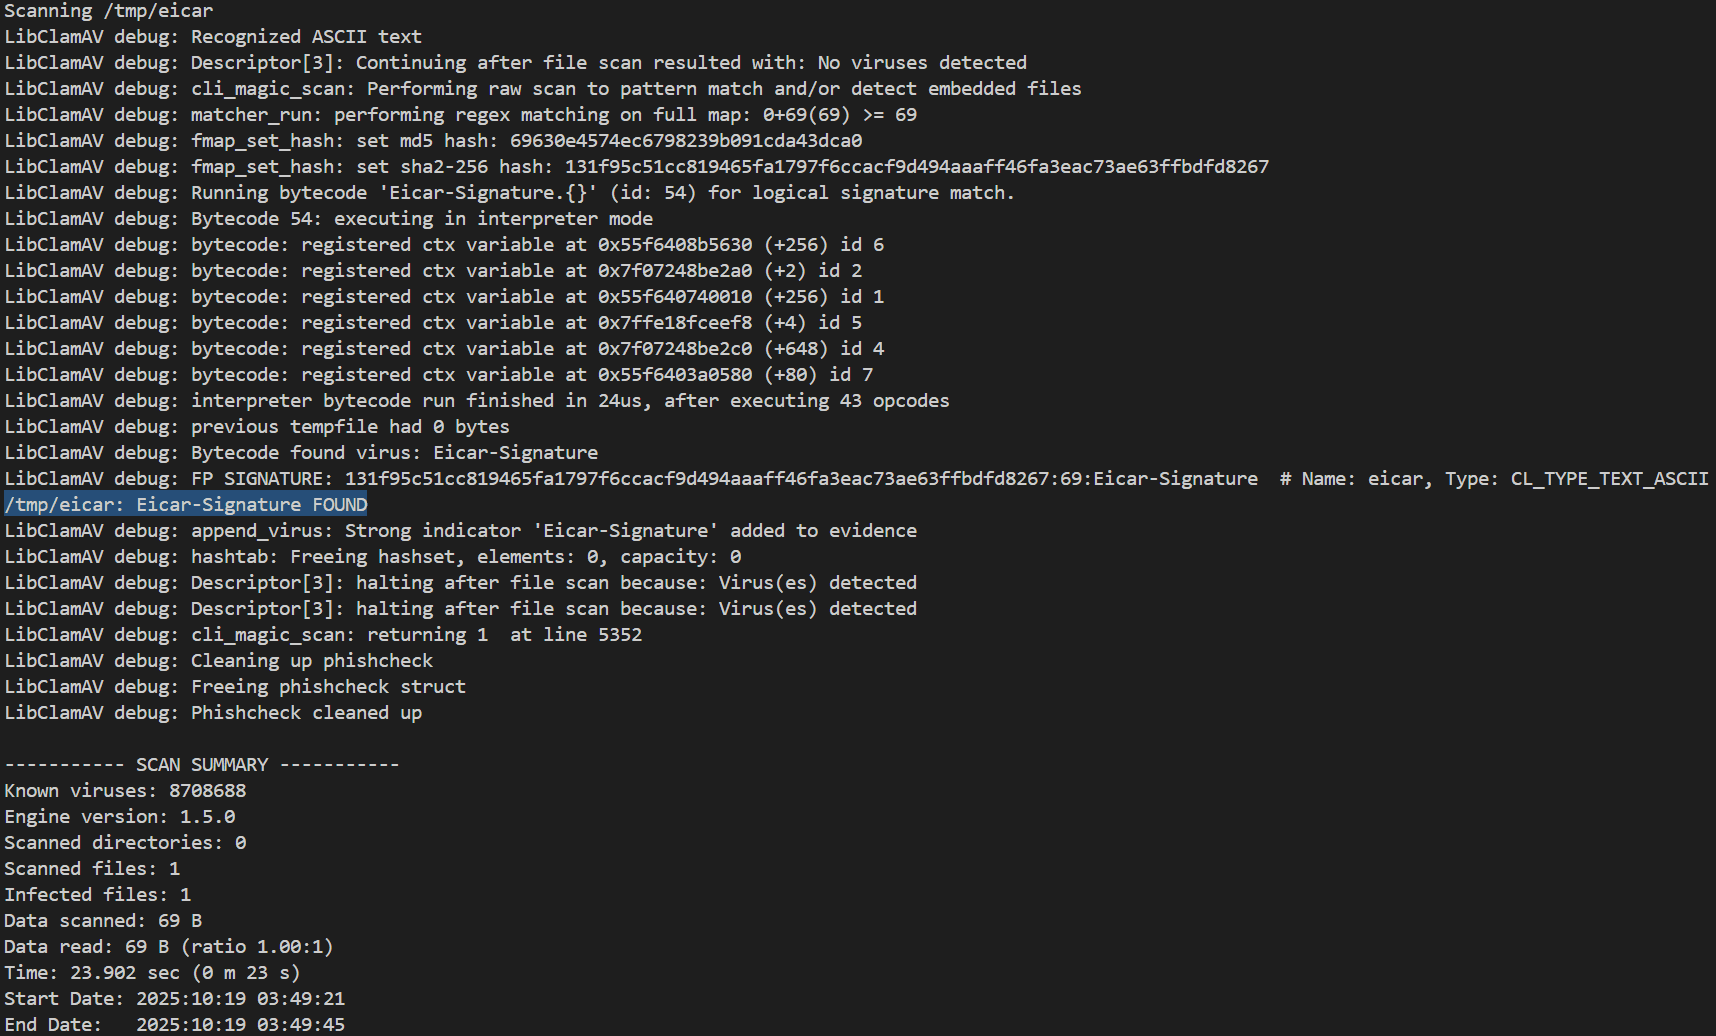The image size is (1716, 1036).
Task: Click 'CL_TYPE_TEXT_ASCII' at the line end
Action: click(1609, 479)
